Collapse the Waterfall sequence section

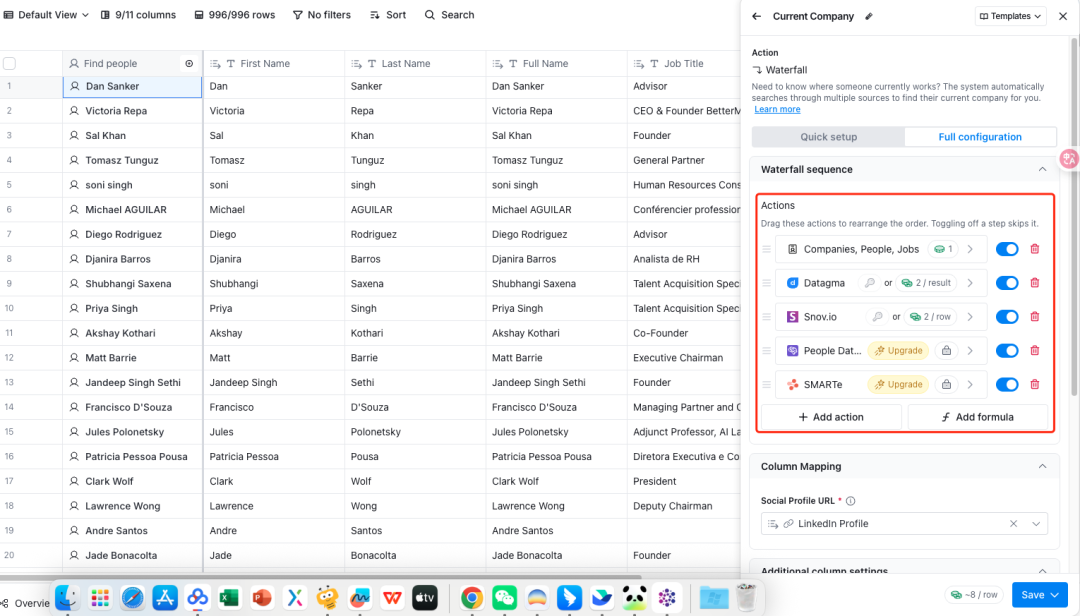coord(1042,170)
